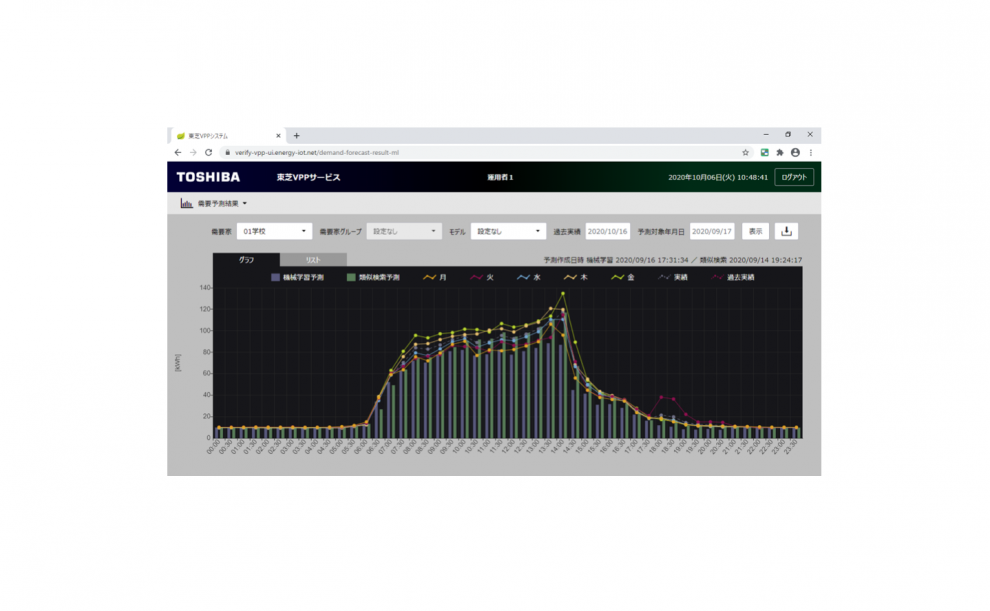
Task: Click the green extension icon in the toolbar
Action: [x=765, y=153]
